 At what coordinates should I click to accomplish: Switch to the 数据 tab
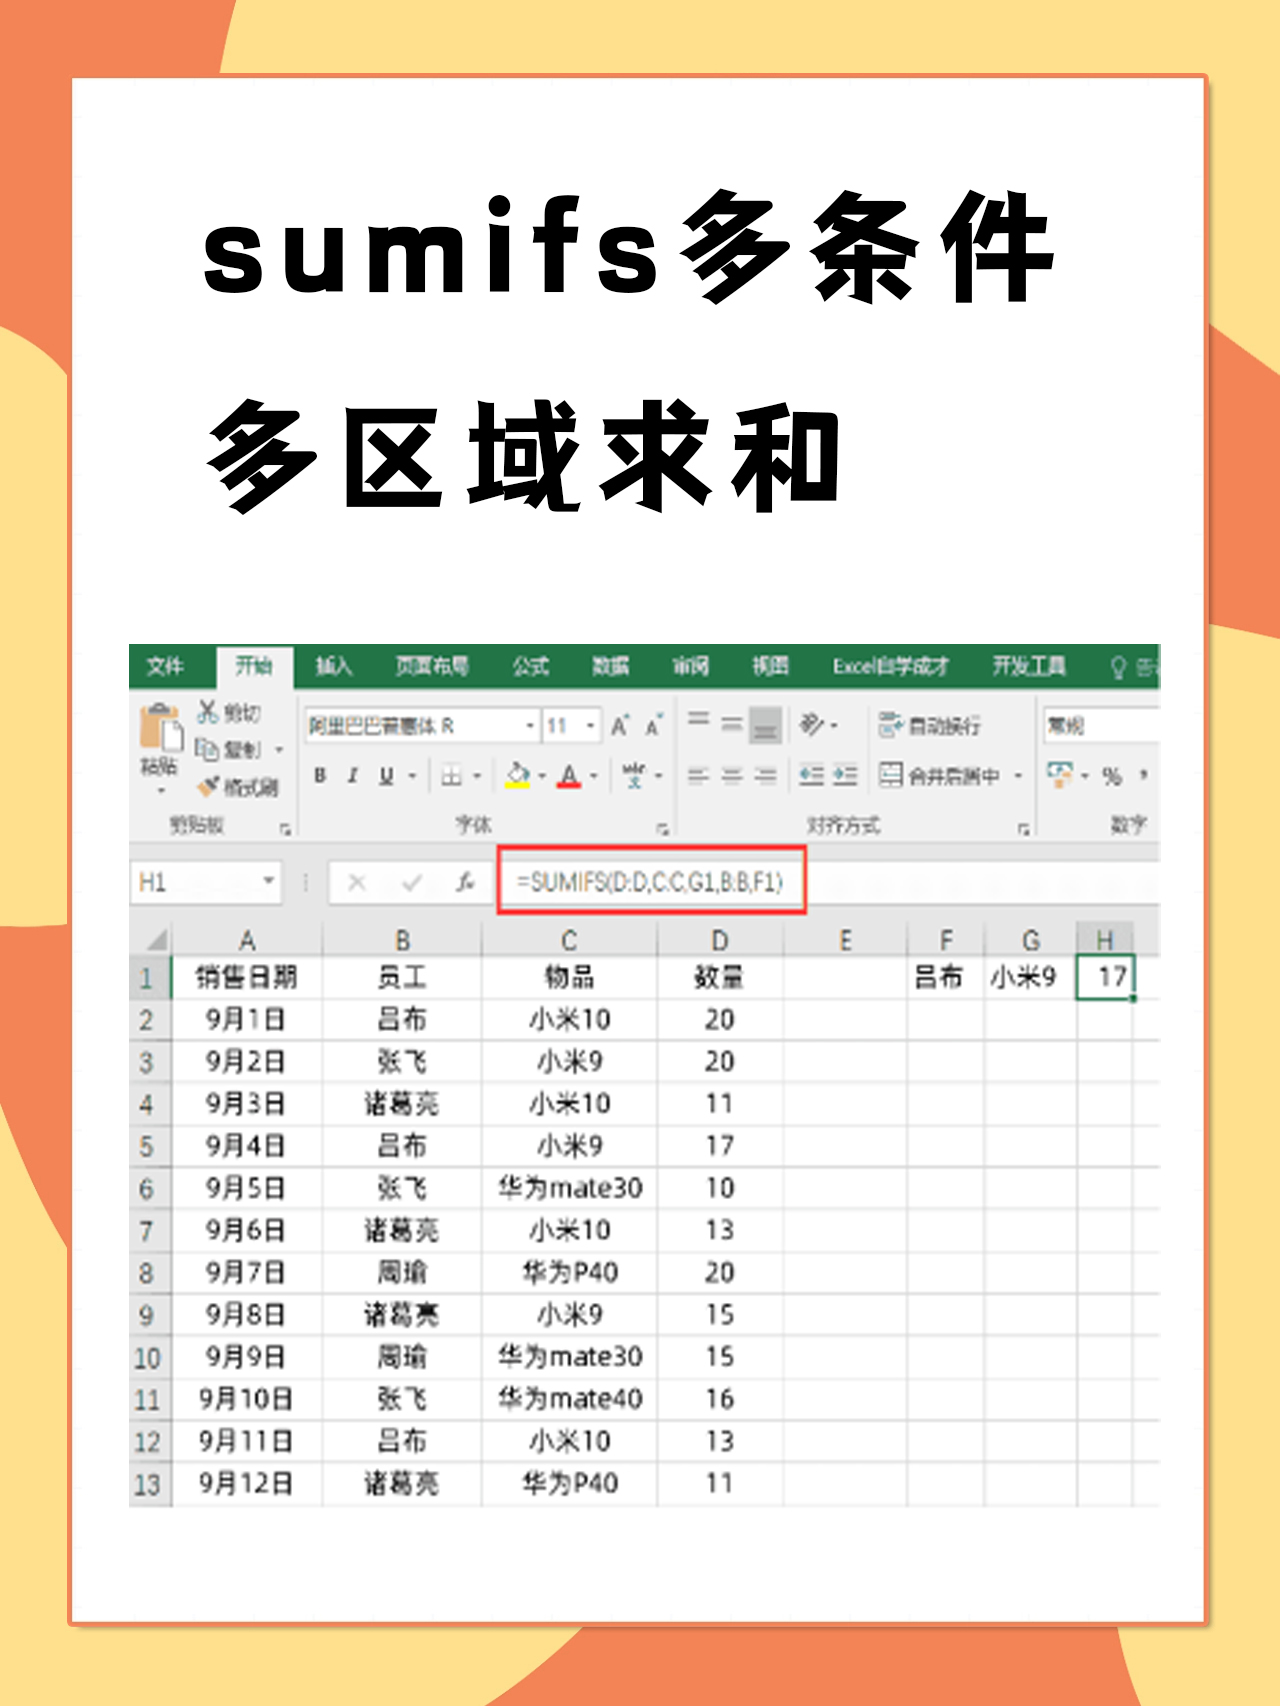610,666
